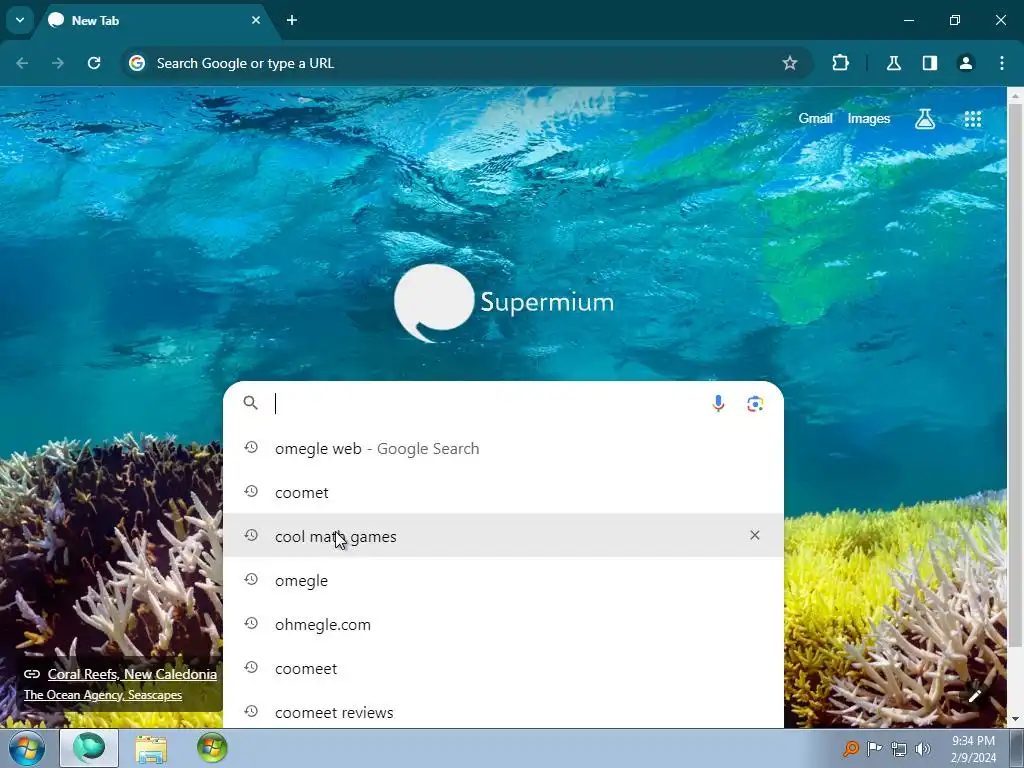Open the Gmail link
Viewport: 1024px width, 768px height.
pyautogui.click(x=815, y=119)
